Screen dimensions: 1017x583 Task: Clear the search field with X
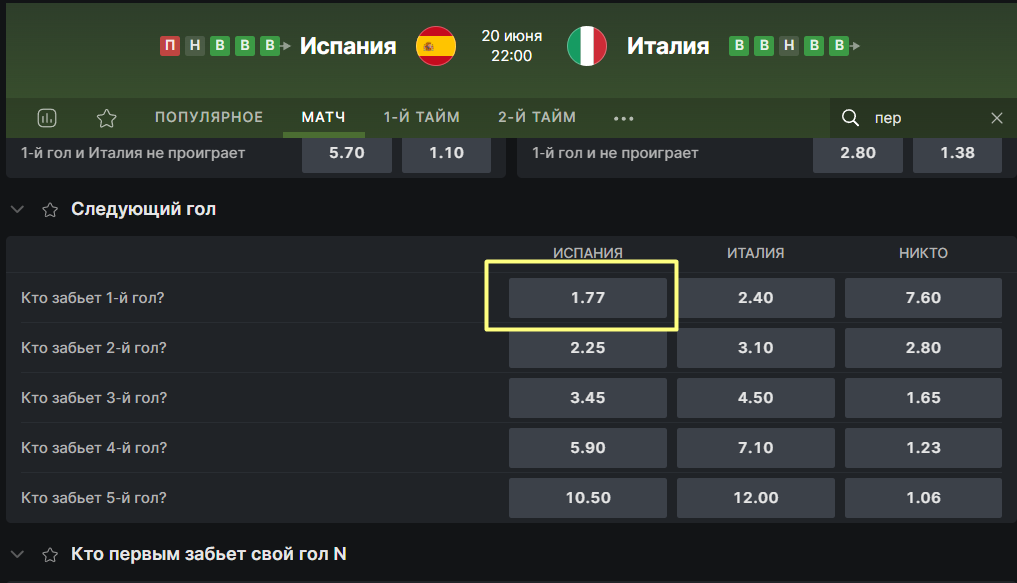997,118
